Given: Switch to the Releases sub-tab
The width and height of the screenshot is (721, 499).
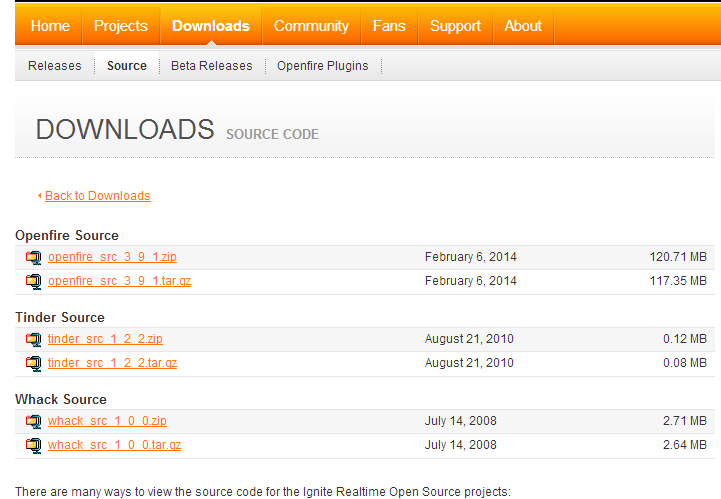Looking at the screenshot, I should pos(55,66).
